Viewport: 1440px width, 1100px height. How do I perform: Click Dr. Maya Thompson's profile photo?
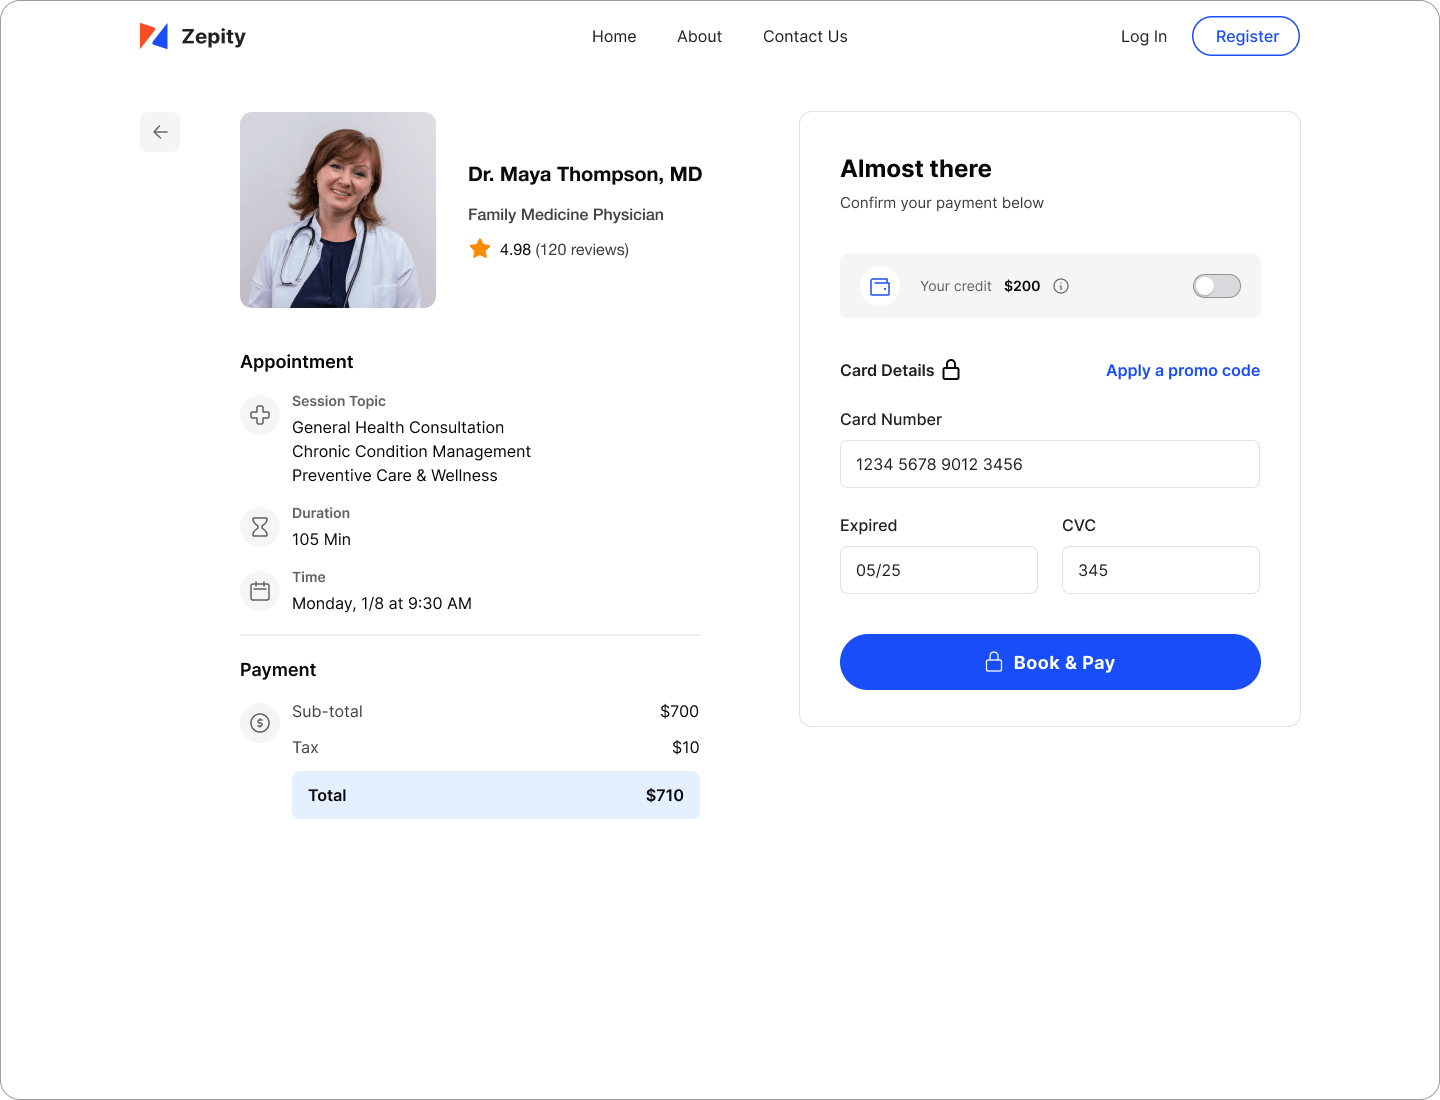[x=338, y=210]
